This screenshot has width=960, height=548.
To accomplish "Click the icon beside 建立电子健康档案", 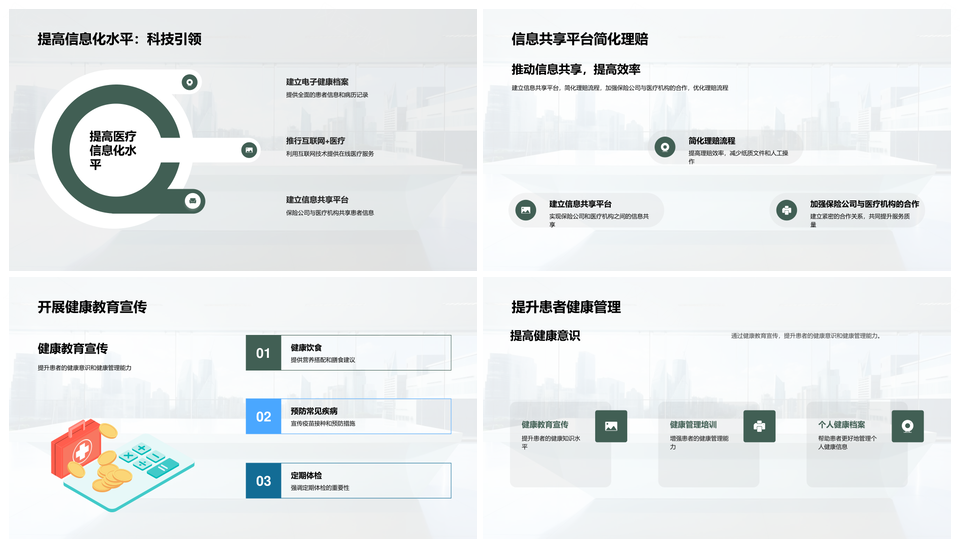I will pyautogui.click(x=189, y=82).
